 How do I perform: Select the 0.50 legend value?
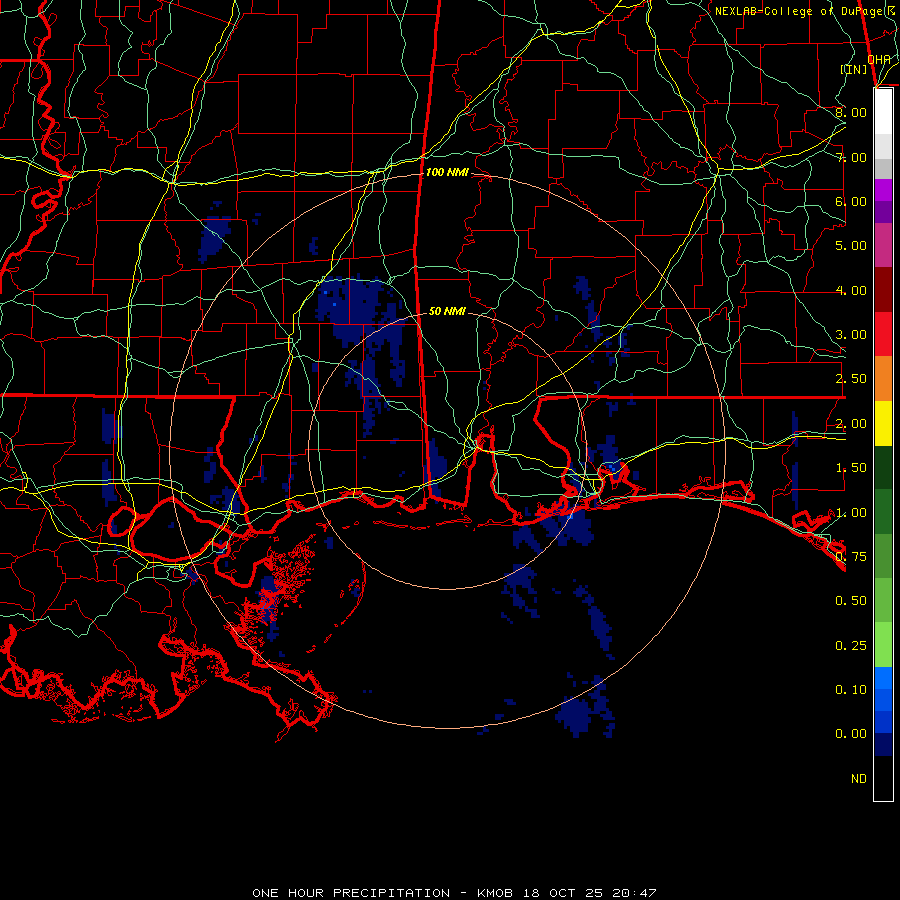(x=851, y=601)
